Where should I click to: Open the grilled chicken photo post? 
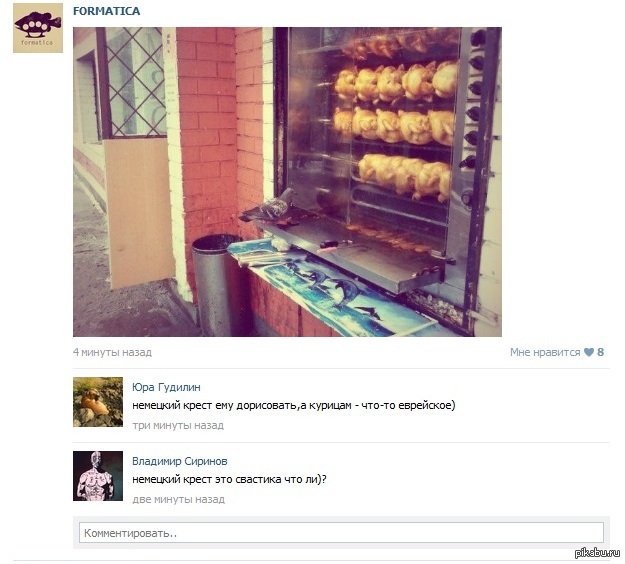287,182
